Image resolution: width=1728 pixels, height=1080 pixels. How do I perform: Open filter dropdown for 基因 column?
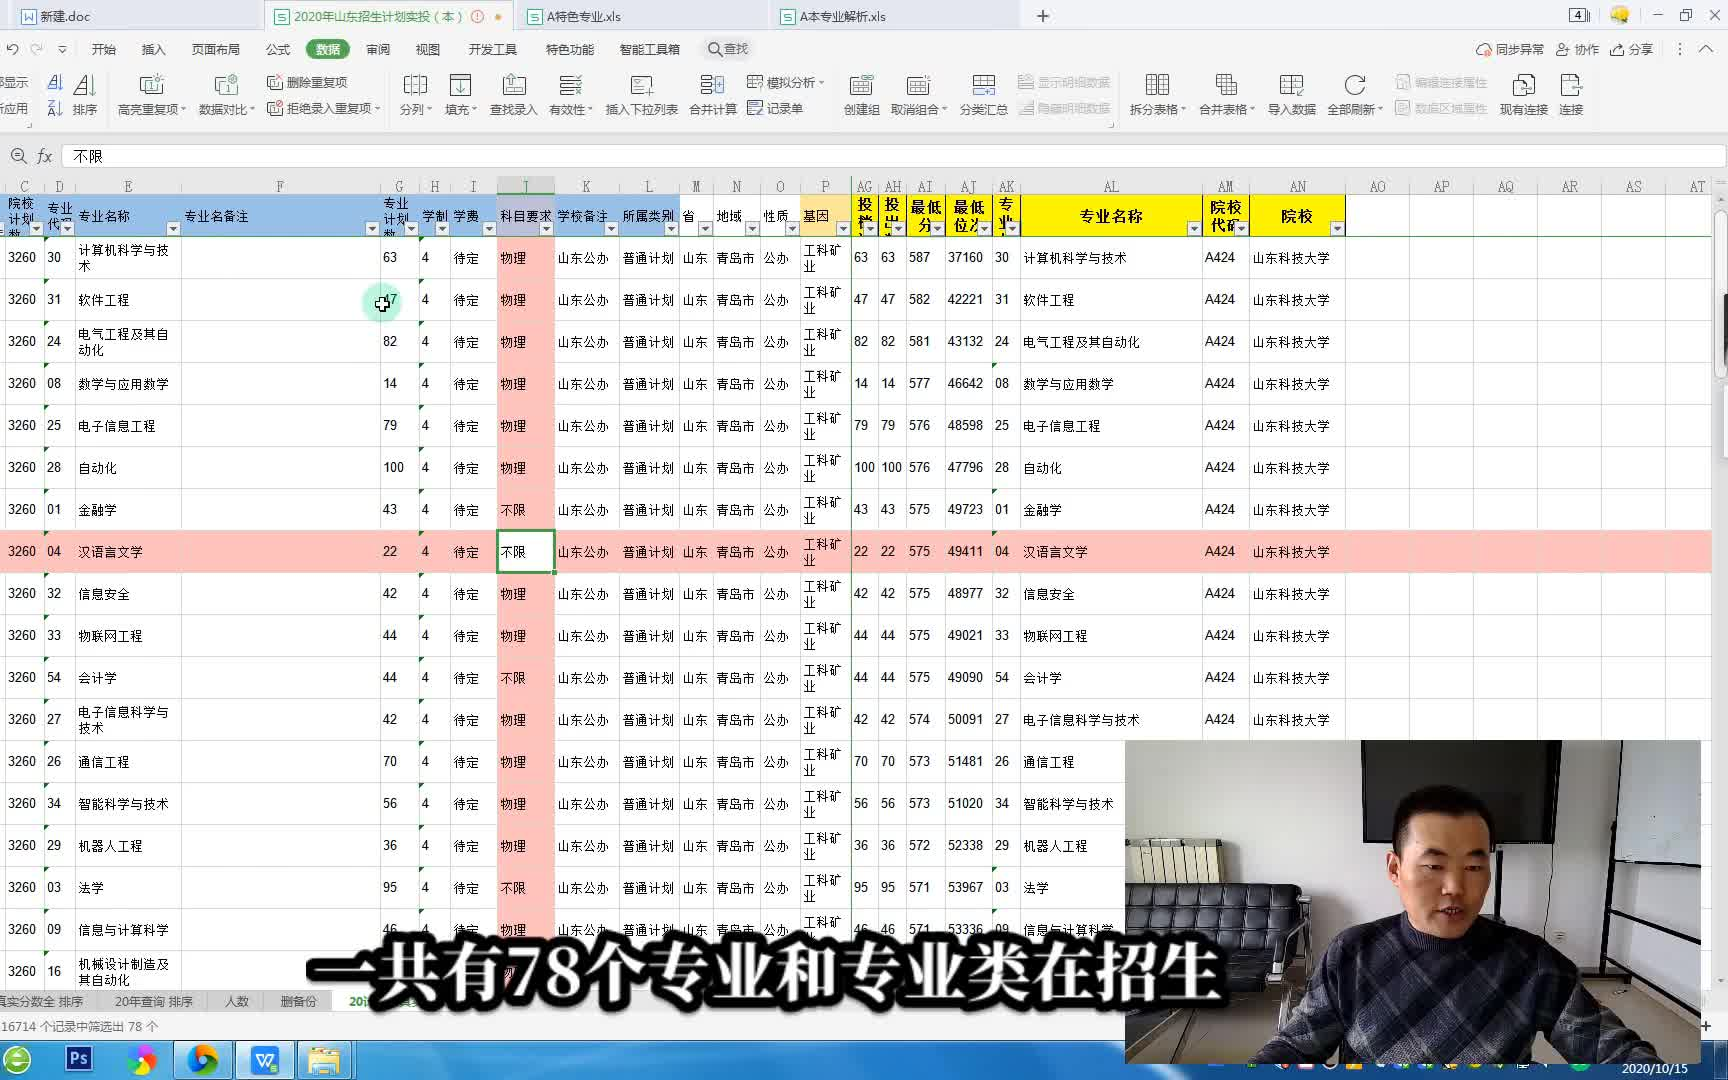(x=842, y=229)
